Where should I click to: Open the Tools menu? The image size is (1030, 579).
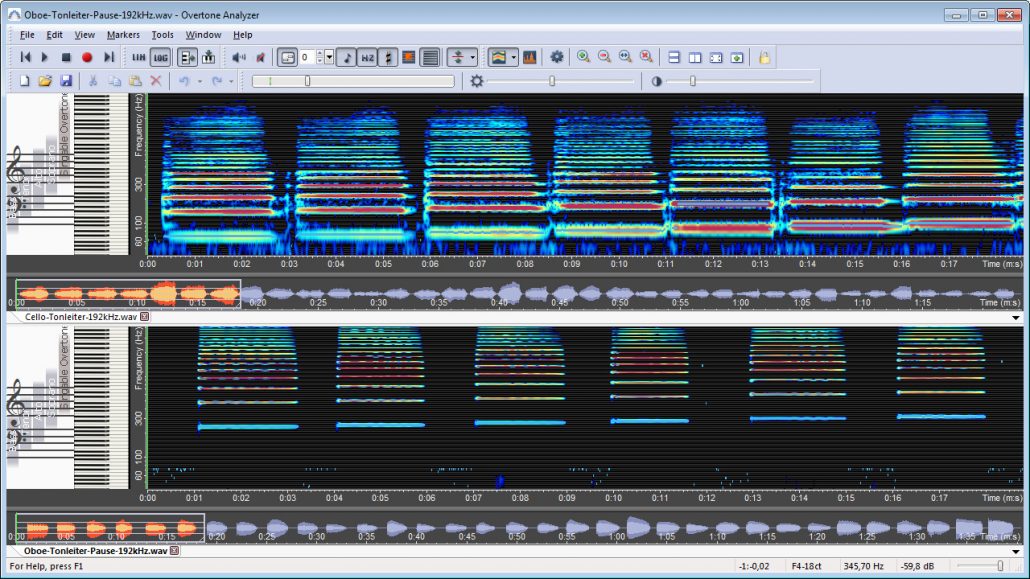(x=162, y=35)
